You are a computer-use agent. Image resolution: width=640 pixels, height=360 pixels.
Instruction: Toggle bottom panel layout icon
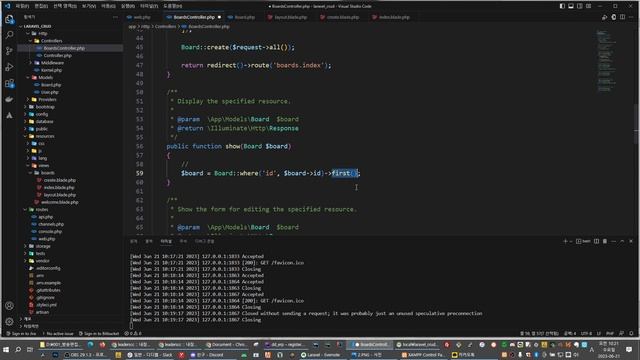tap(571, 6)
